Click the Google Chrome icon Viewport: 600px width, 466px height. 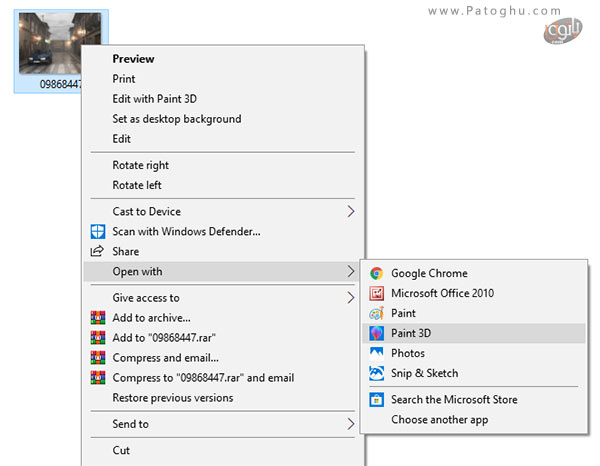377,273
